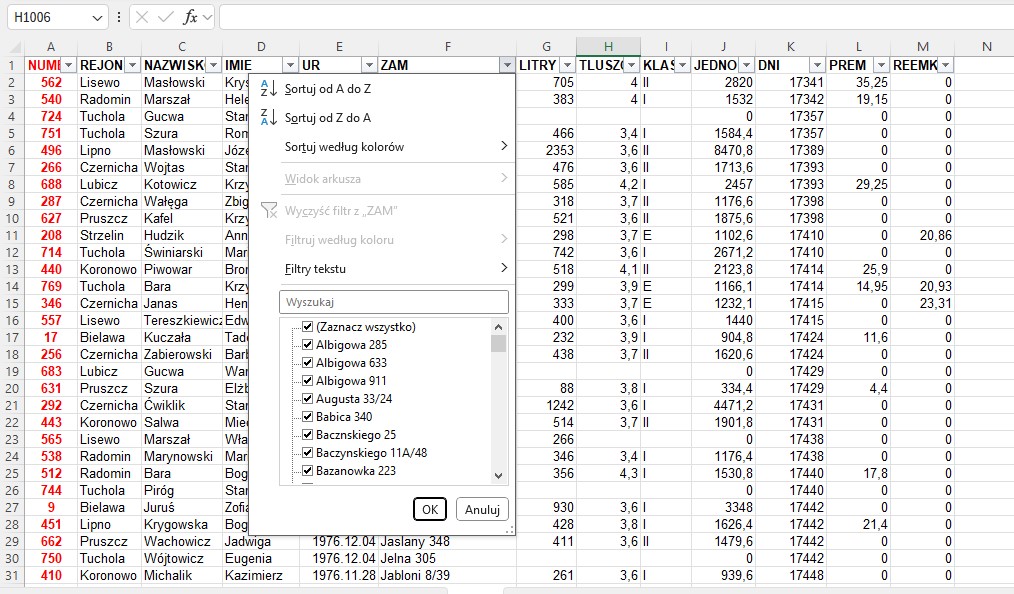This screenshot has width=1014, height=594.
Task: Uncheck the Albigowa 633 checkbox
Action: (x=308, y=363)
